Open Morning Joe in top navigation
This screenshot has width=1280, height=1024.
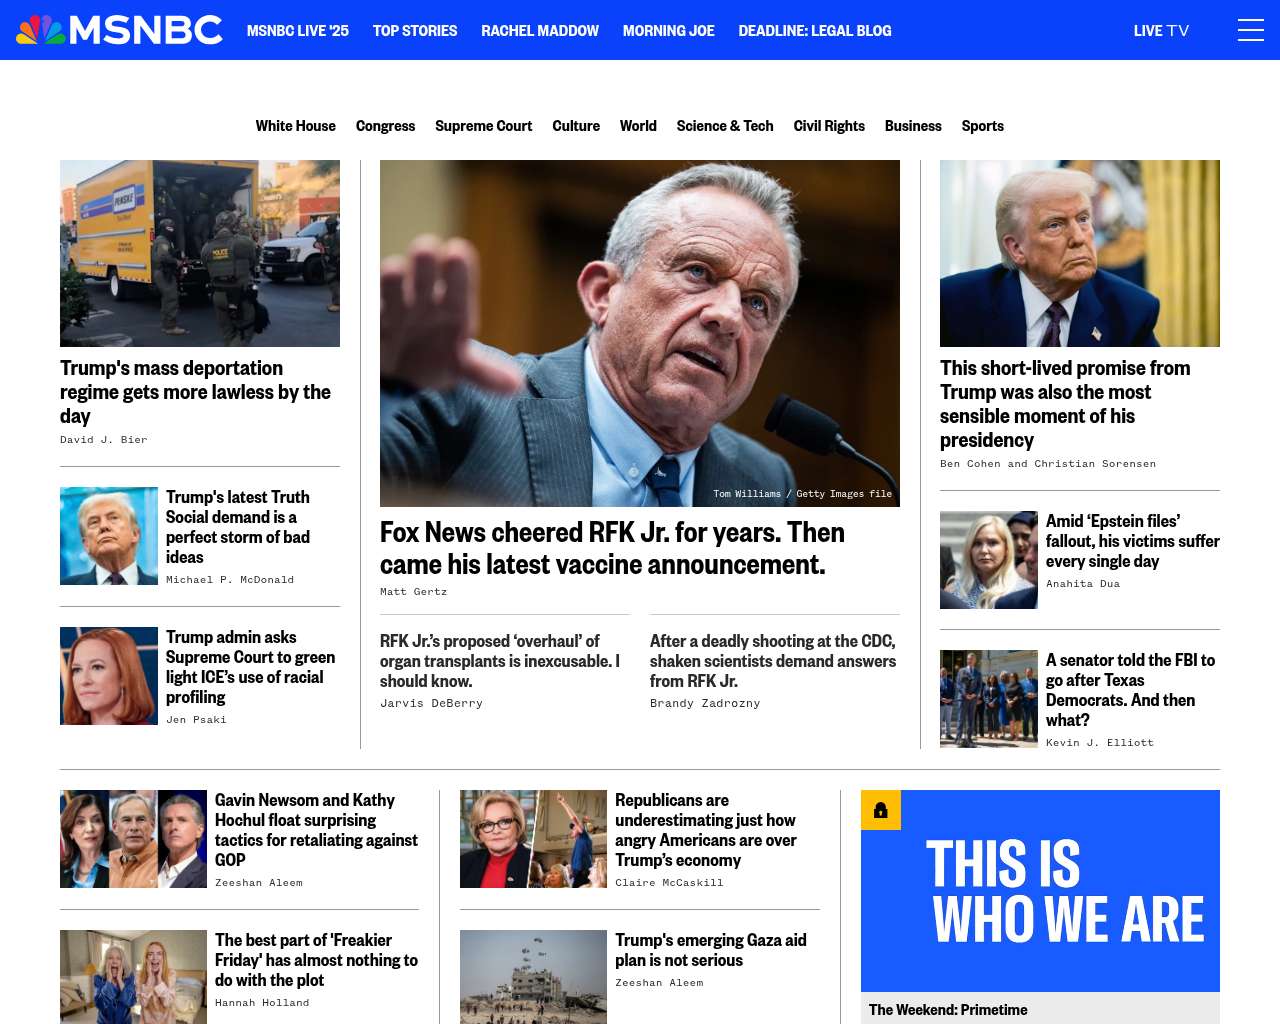668,31
